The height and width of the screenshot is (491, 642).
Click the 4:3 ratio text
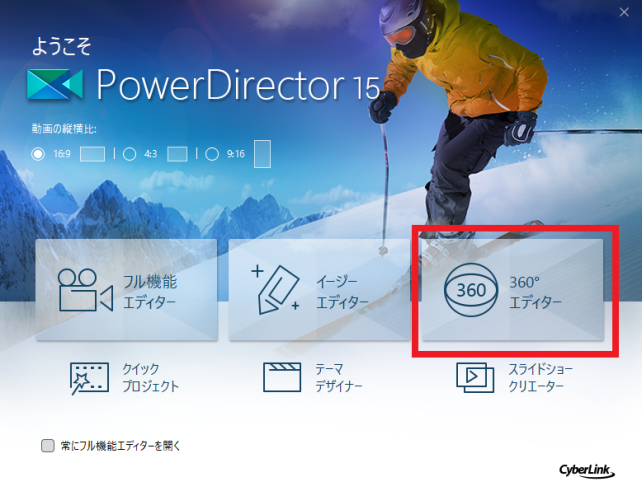tap(151, 154)
